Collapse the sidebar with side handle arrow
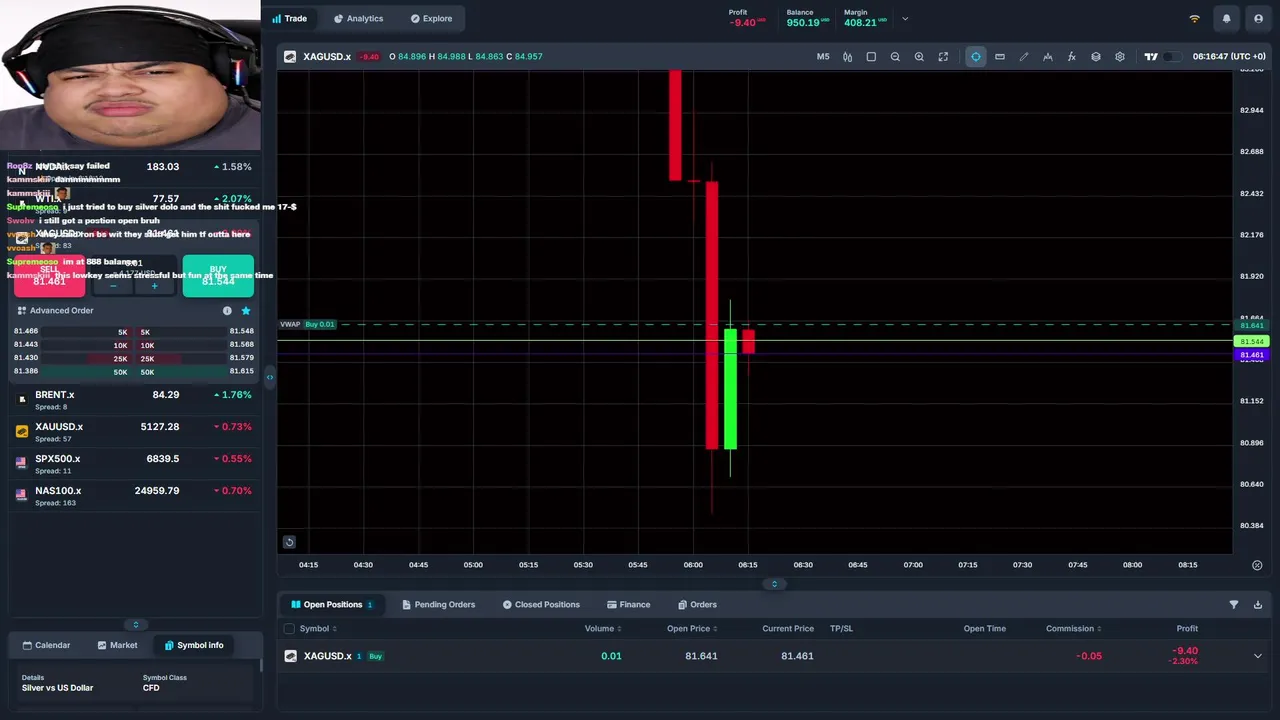 tap(269, 377)
